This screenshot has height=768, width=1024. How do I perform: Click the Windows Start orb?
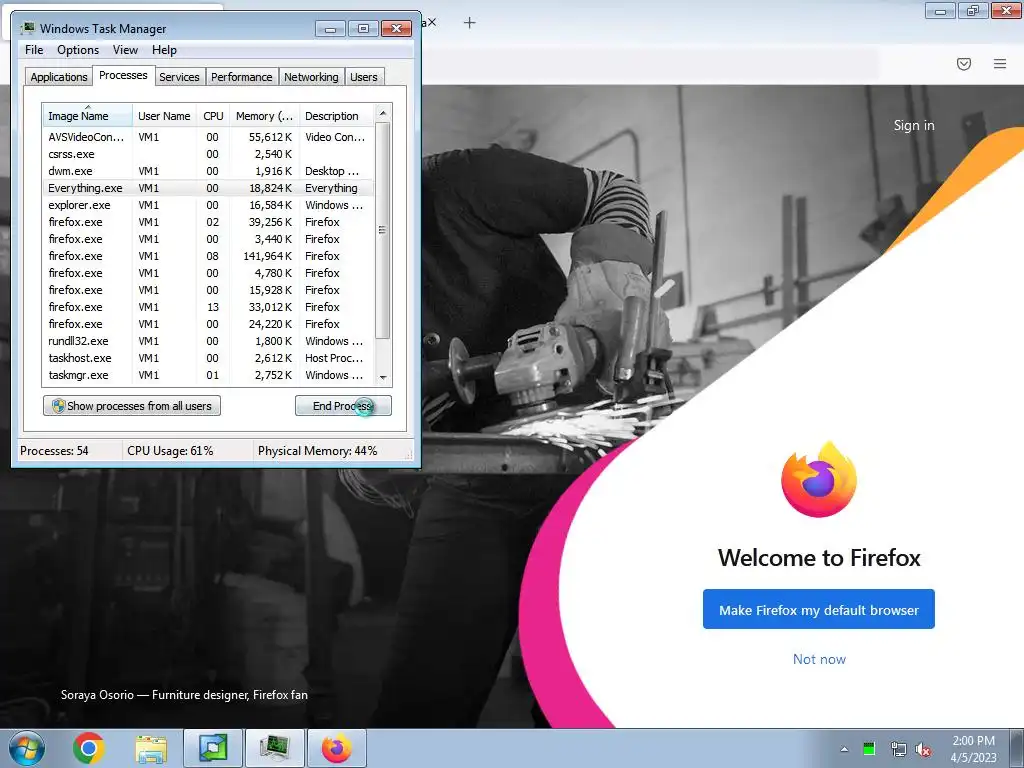pyautogui.click(x=27, y=748)
